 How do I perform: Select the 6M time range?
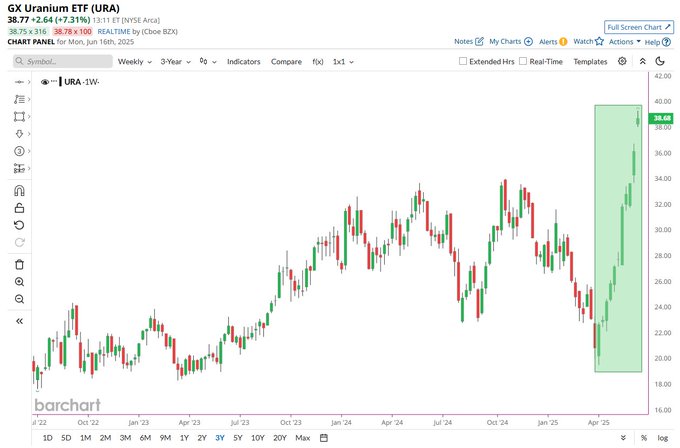tap(145, 438)
